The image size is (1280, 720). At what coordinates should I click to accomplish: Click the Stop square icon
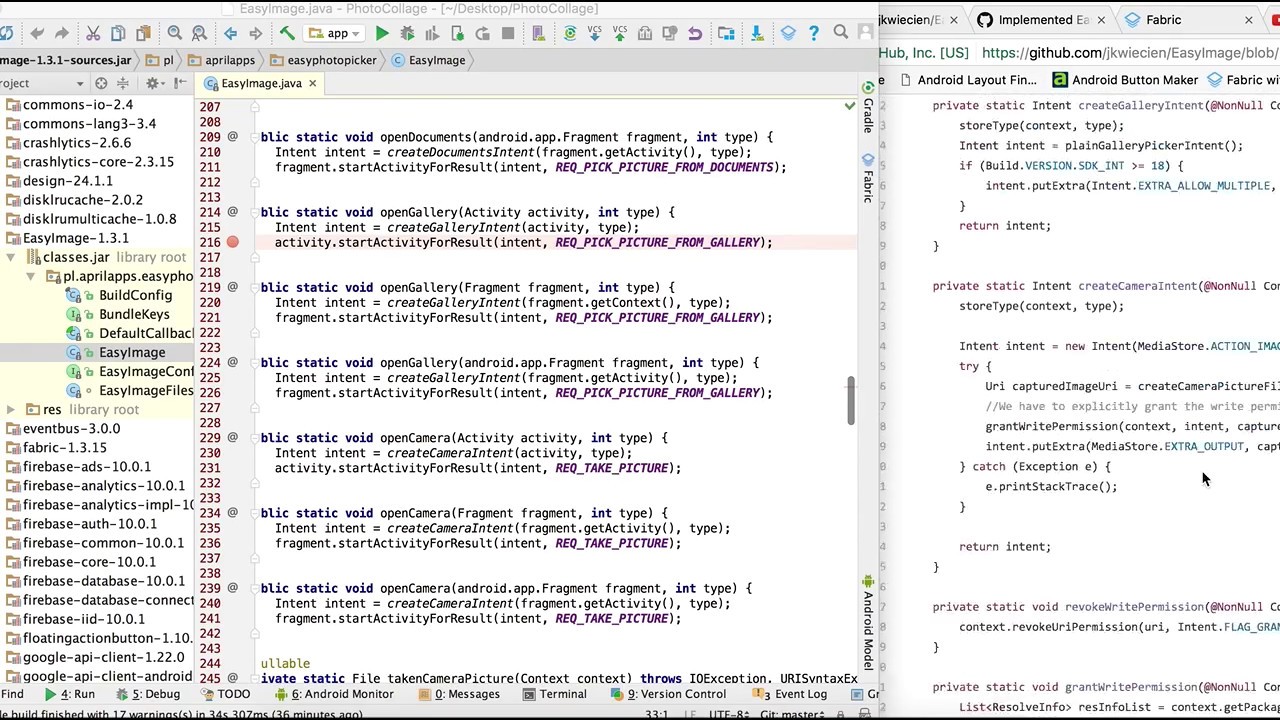508,33
